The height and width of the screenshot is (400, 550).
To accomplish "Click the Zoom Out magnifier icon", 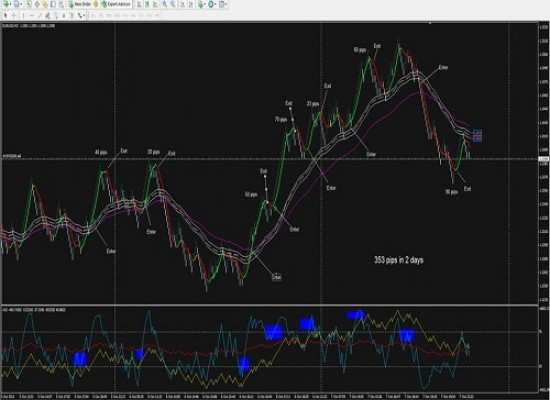I will [173, 4].
